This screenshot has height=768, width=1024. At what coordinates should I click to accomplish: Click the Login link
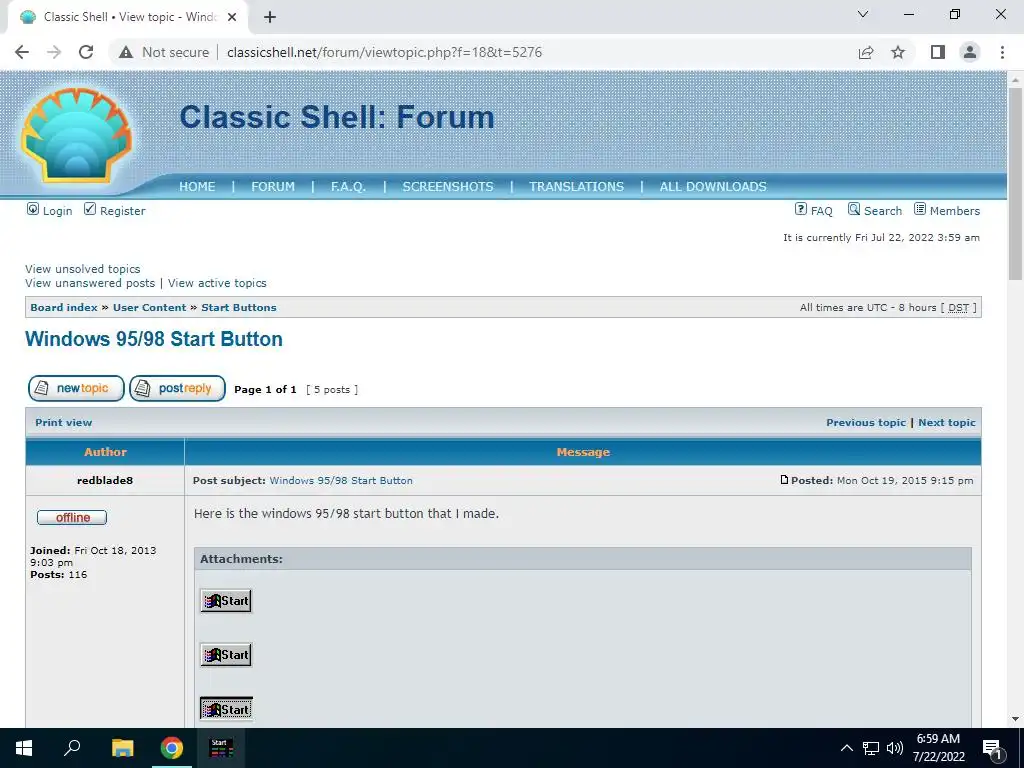[x=57, y=211]
